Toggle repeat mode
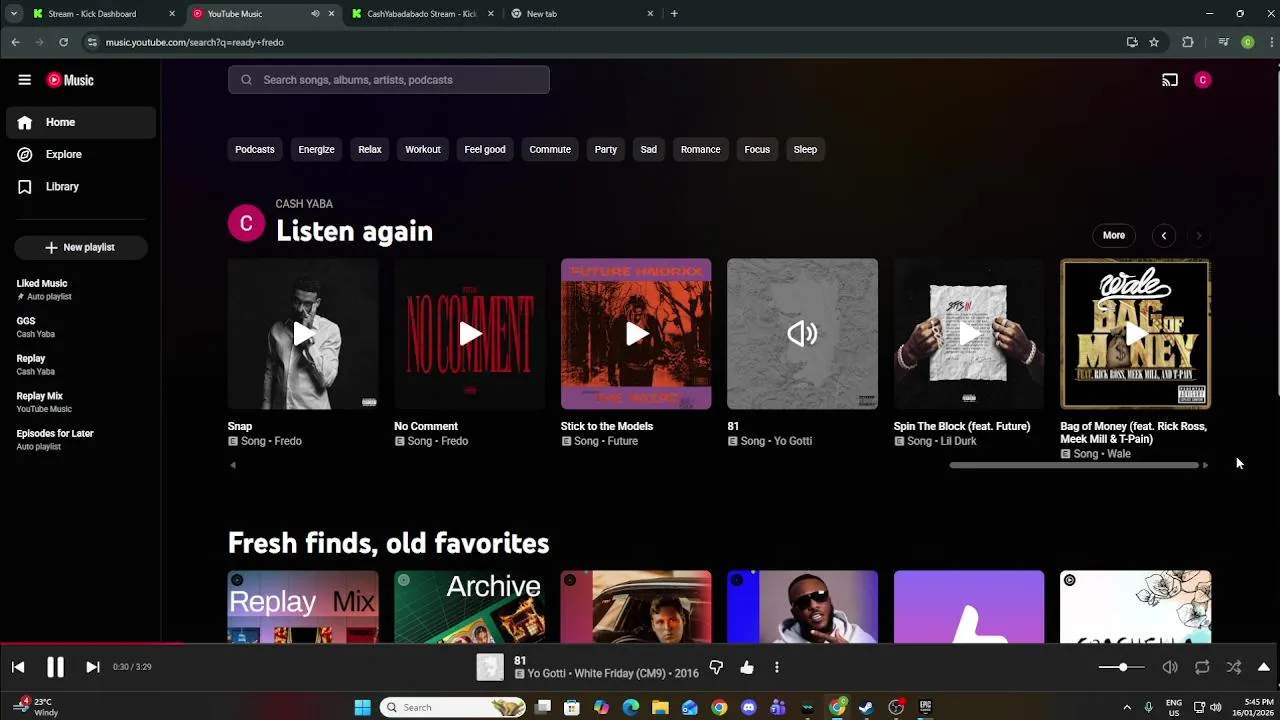Image resolution: width=1280 pixels, height=720 pixels. 1202,667
